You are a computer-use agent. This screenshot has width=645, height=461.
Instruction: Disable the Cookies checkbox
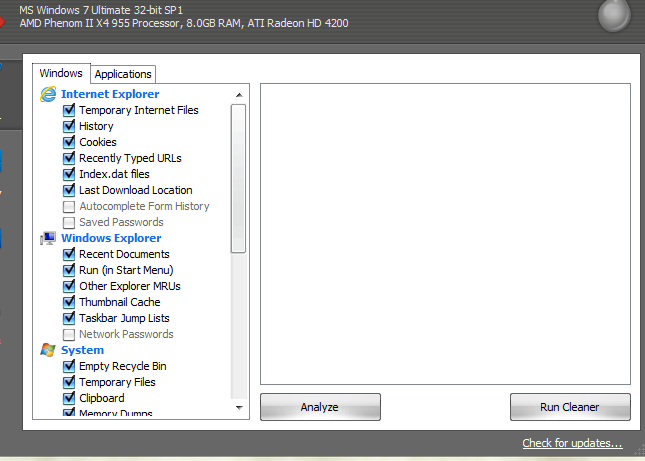pyautogui.click(x=69, y=142)
